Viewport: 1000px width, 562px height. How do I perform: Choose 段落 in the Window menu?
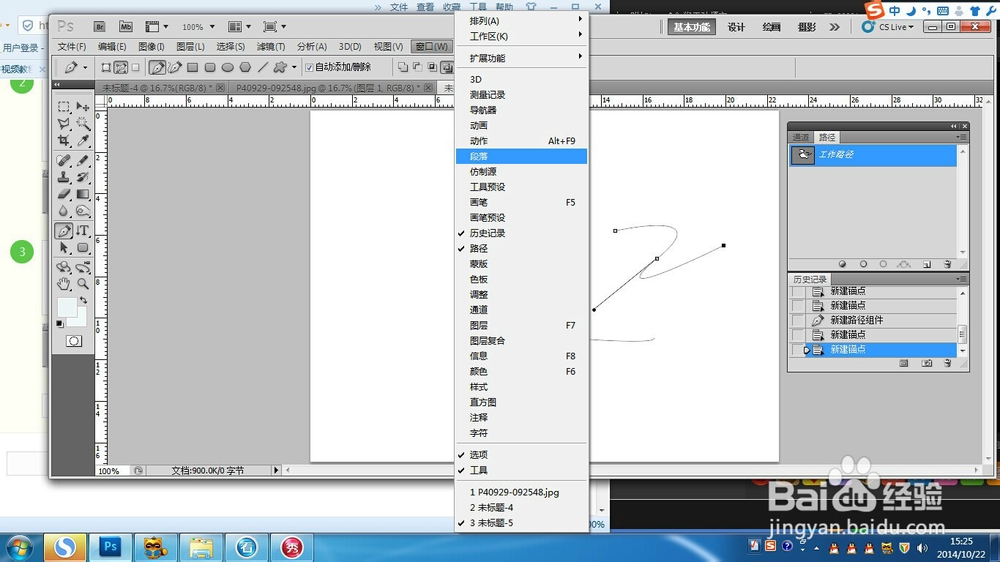coord(522,156)
